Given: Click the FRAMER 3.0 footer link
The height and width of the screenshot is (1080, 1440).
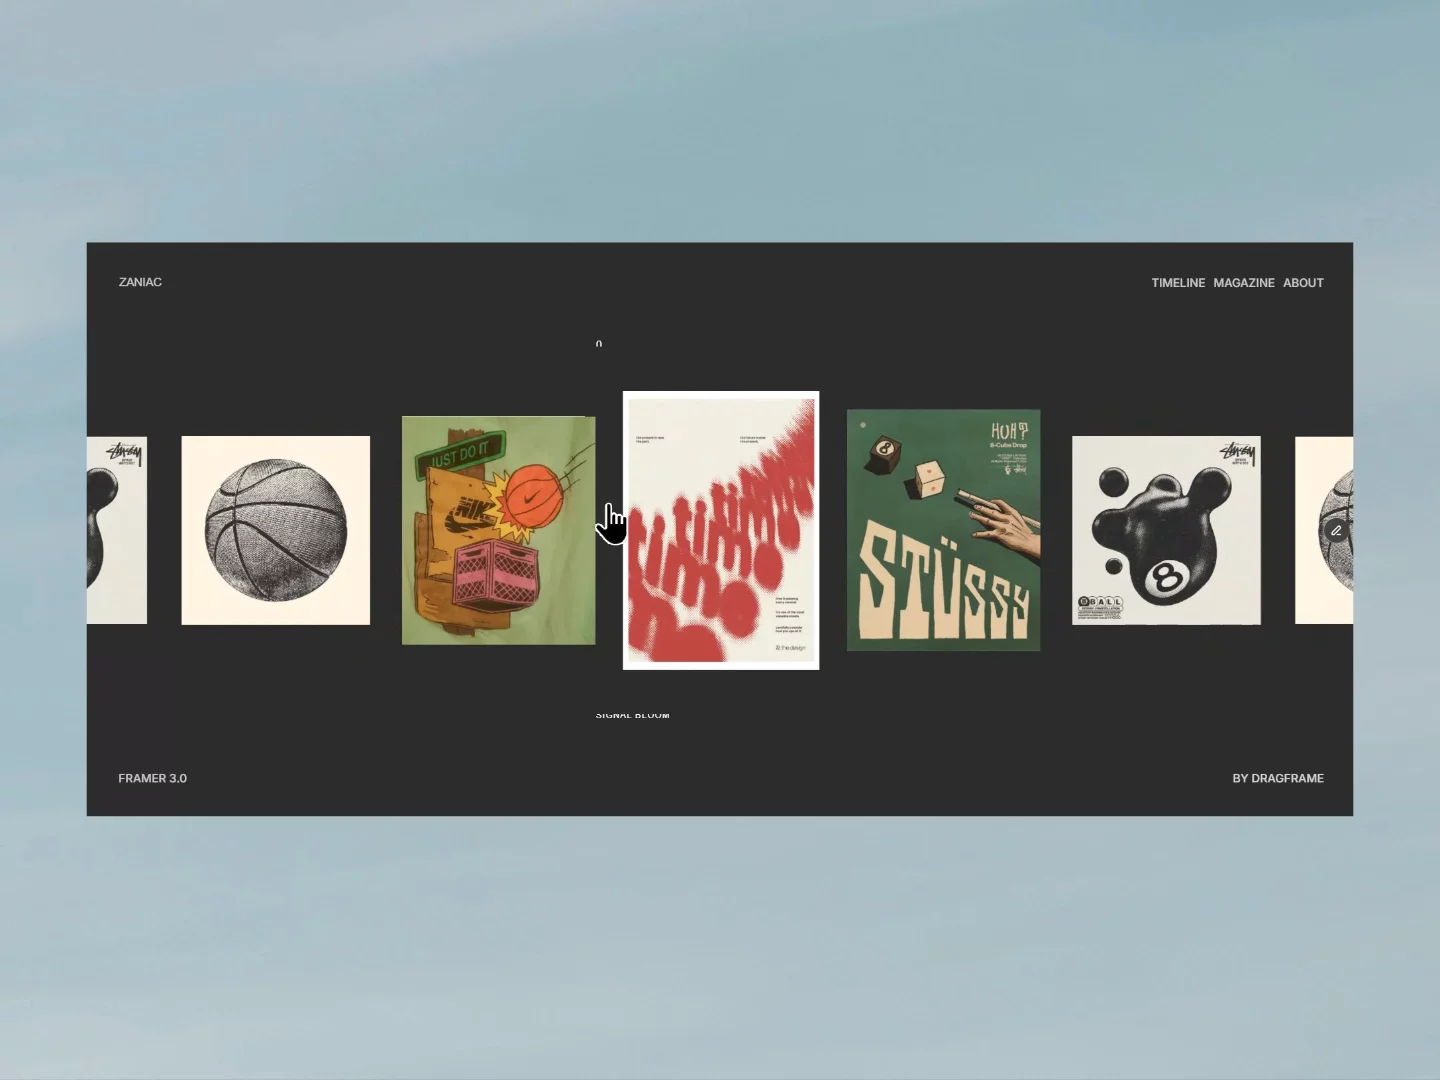Looking at the screenshot, I should click(x=152, y=778).
